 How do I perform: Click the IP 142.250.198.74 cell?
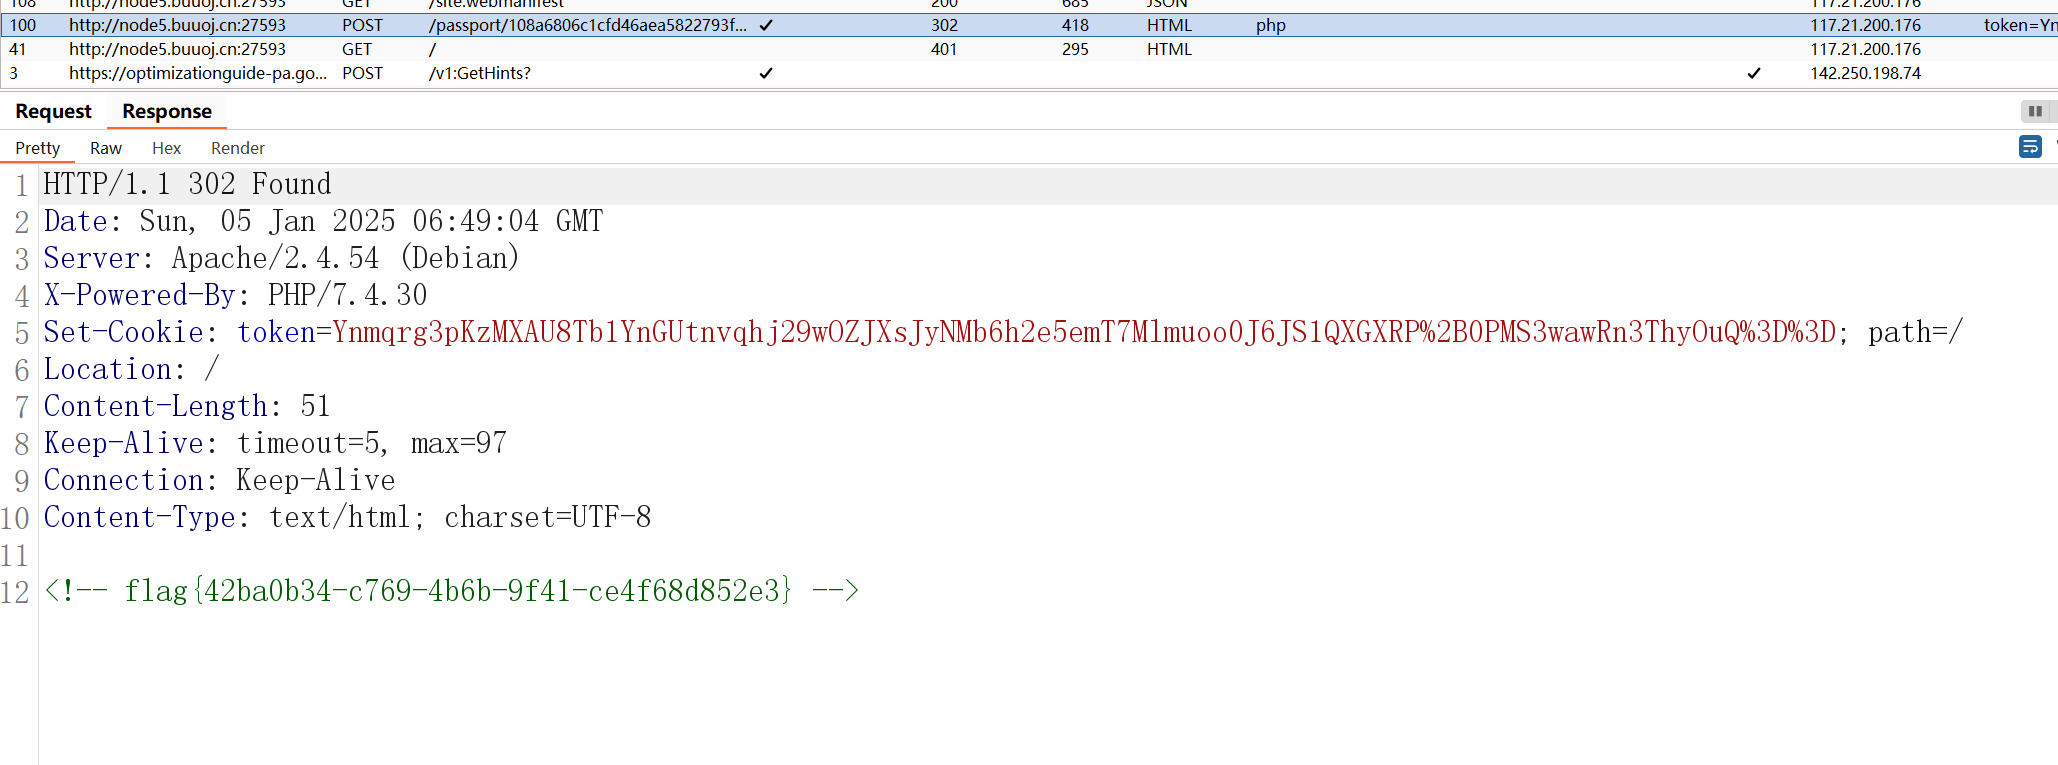tap(1866, 73)
